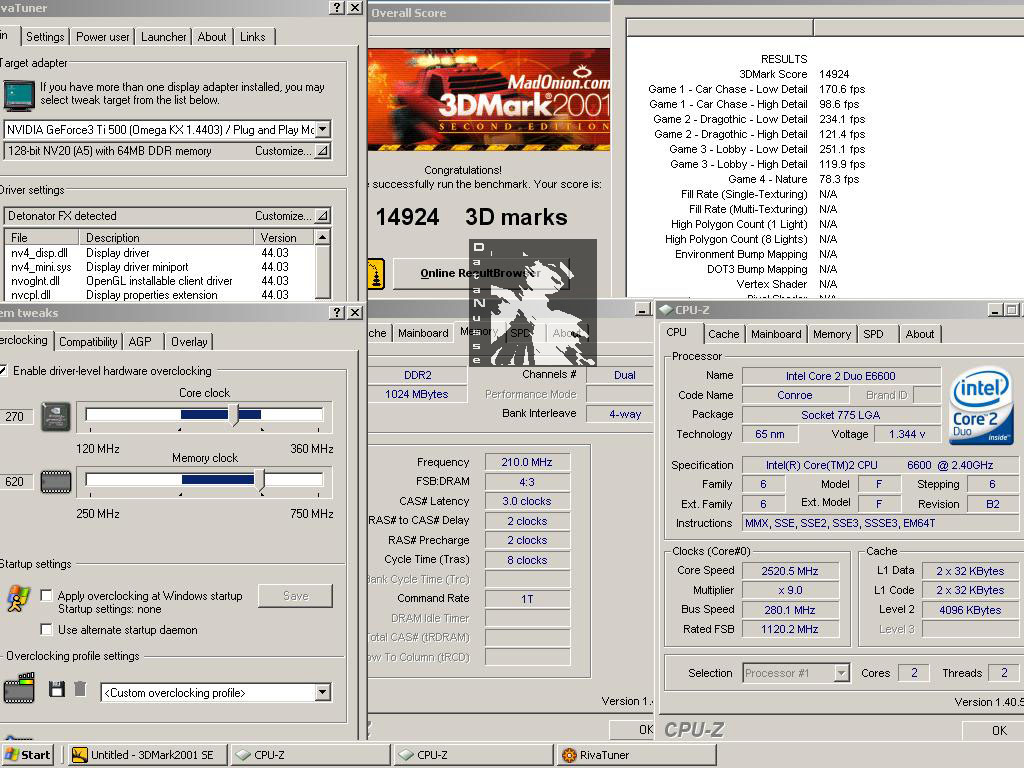Viewport: 1024px width, 768px height.
Task: Enable Apply overclocking at Windows startup
Action: [46, 596]
